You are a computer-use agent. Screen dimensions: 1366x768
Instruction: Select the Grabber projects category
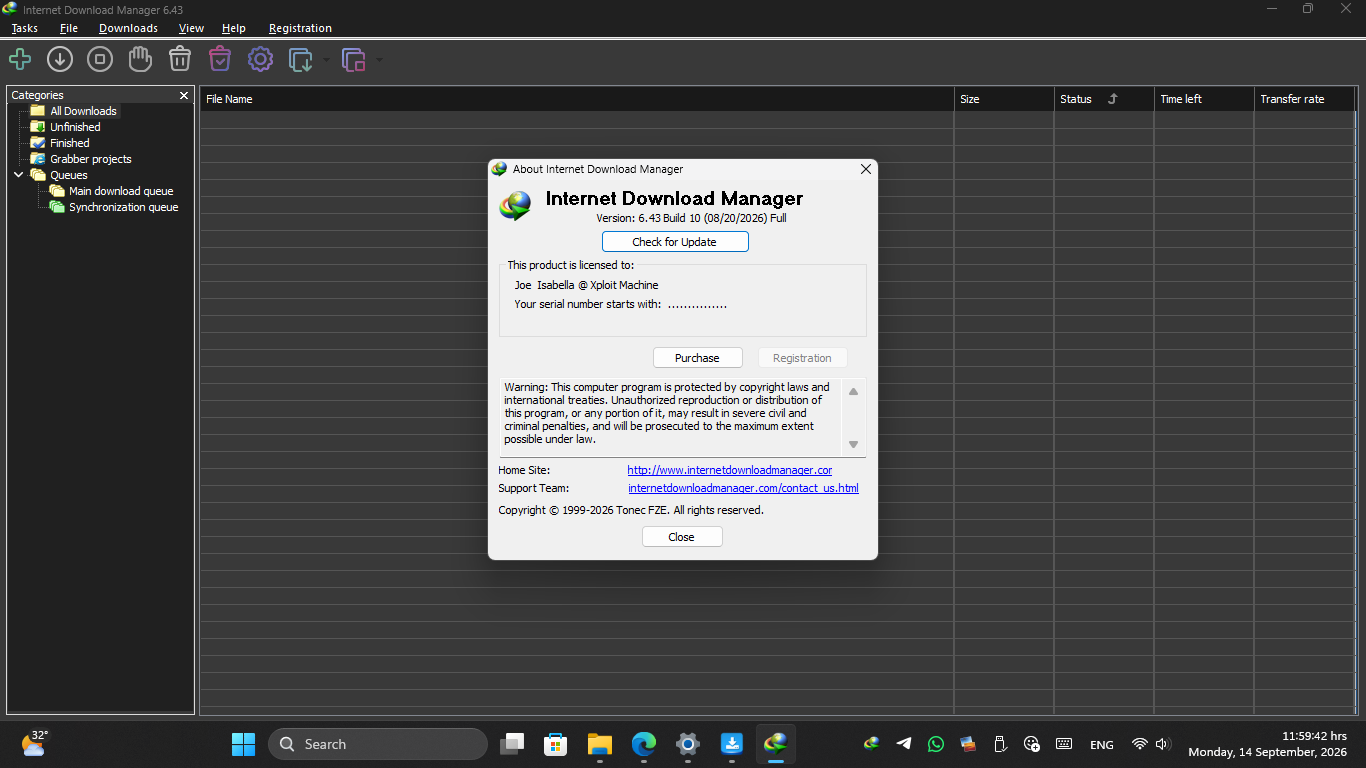91,159
